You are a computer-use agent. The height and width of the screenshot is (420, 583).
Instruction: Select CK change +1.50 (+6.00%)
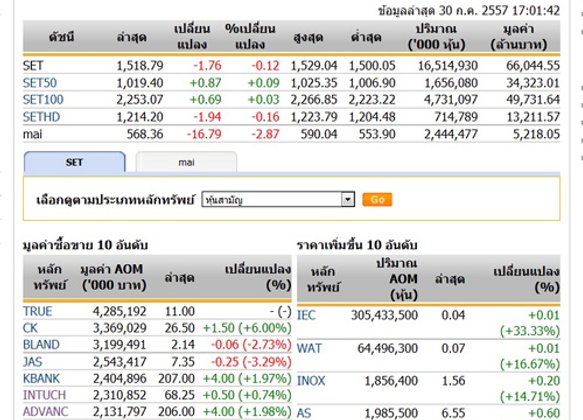point(247,328)
